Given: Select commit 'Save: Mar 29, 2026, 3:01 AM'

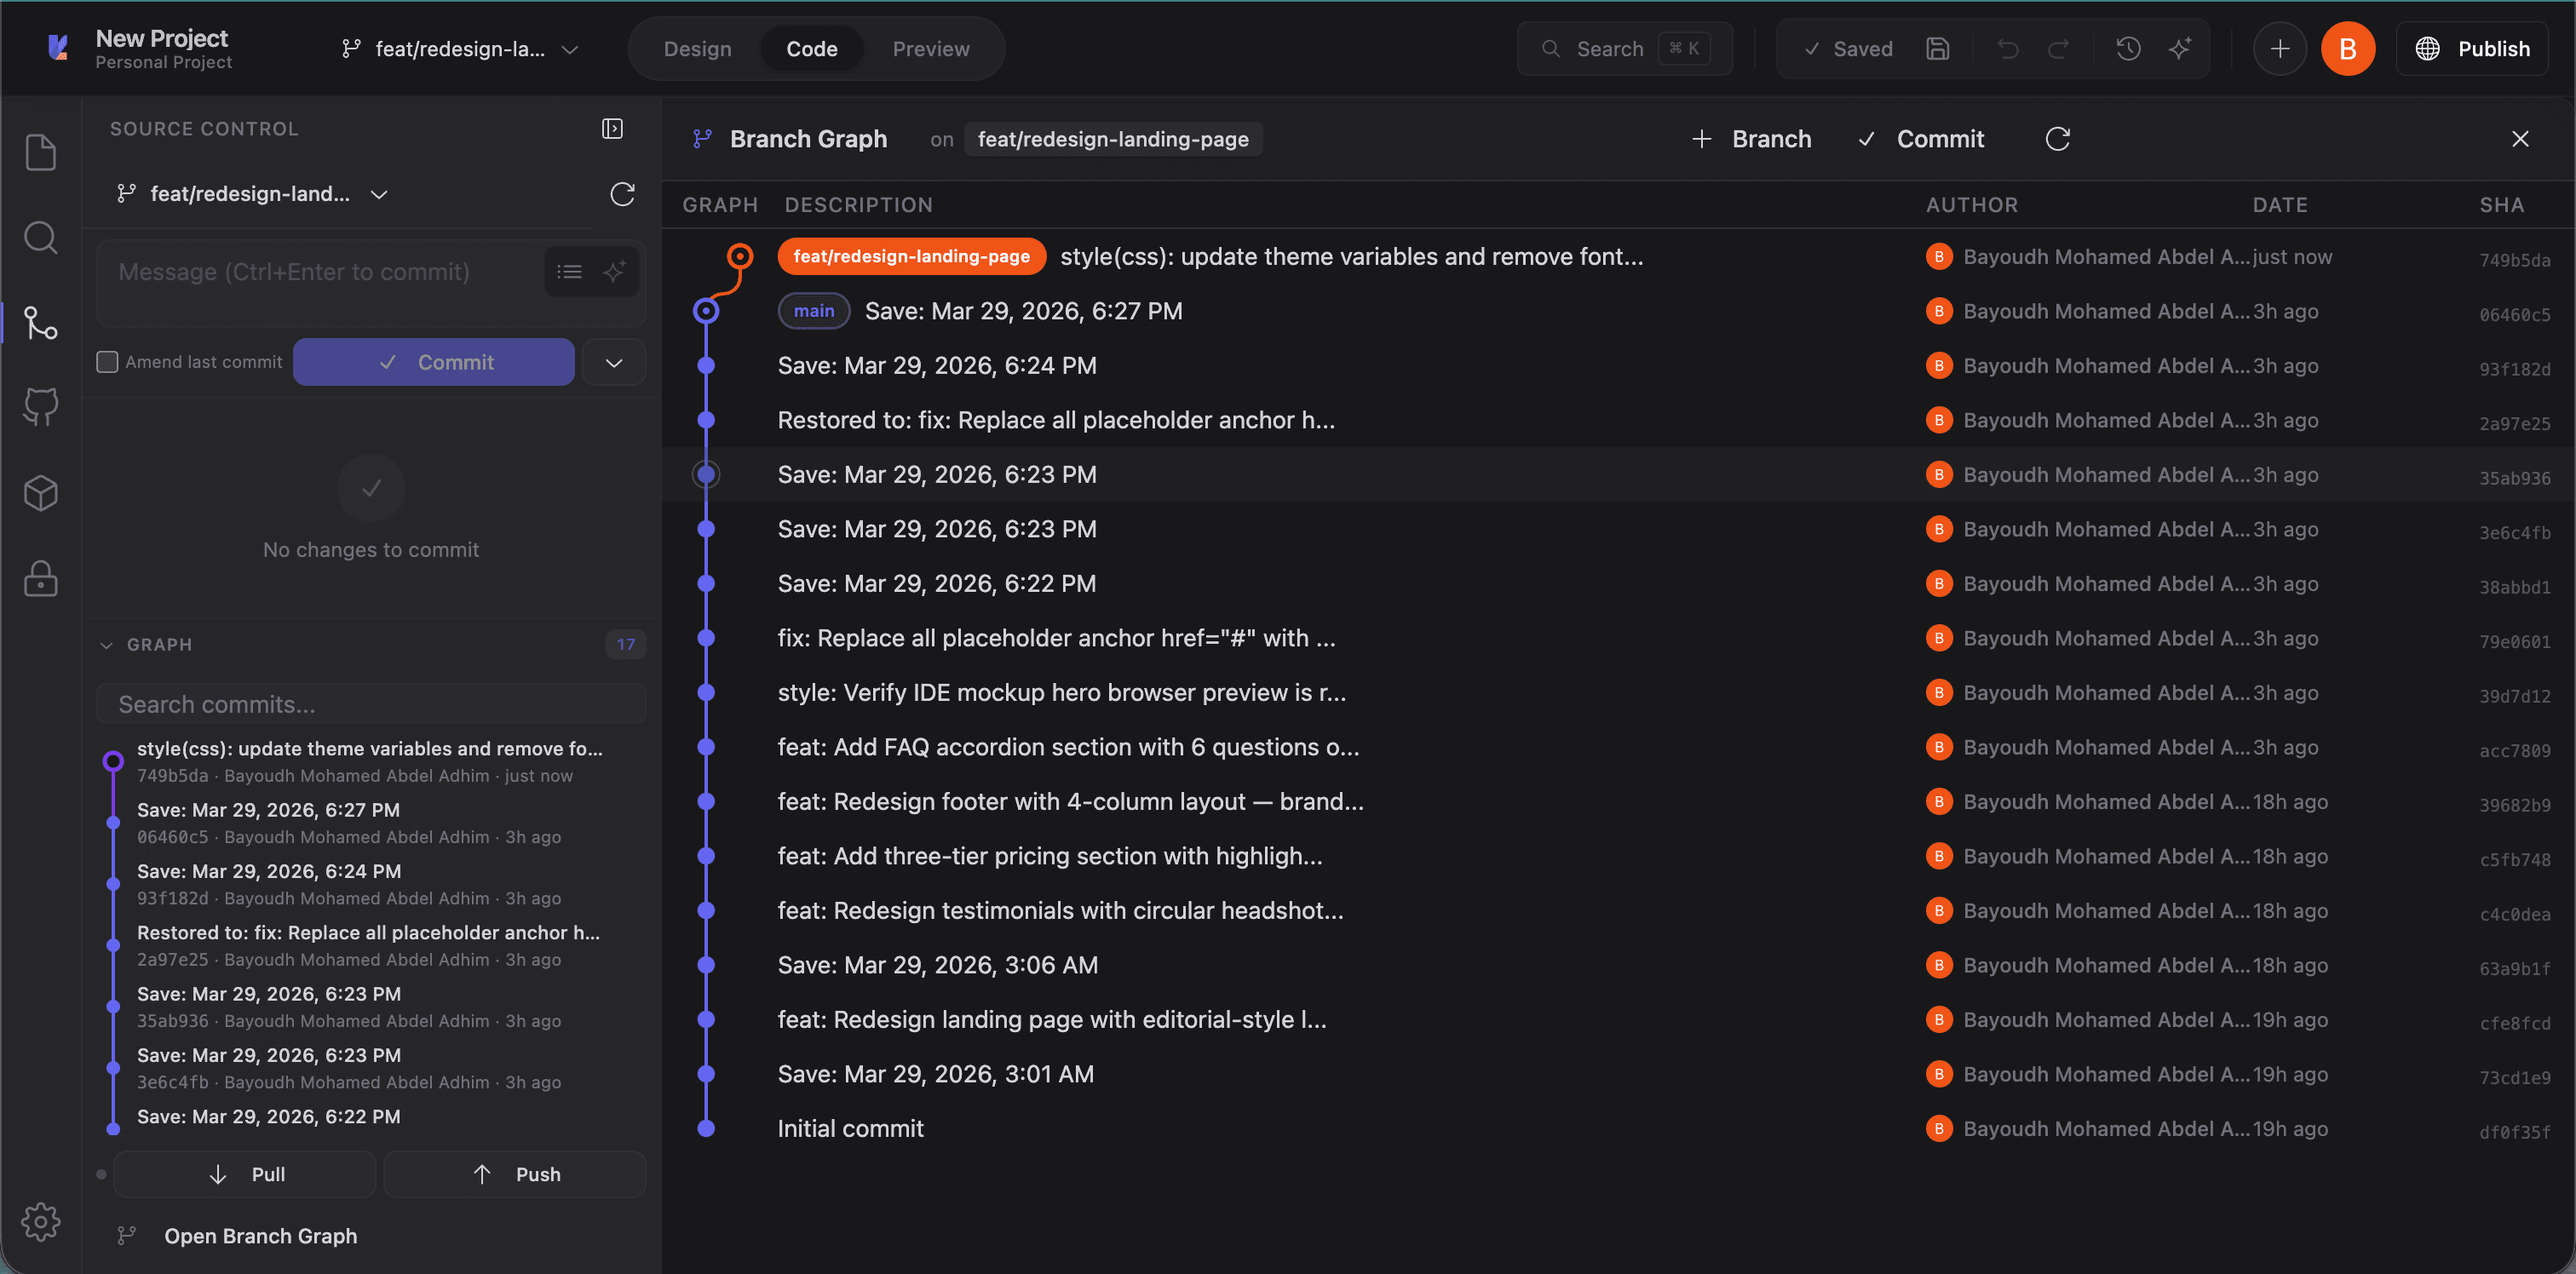Looking at the screenshot, I should point(1617,1074).
